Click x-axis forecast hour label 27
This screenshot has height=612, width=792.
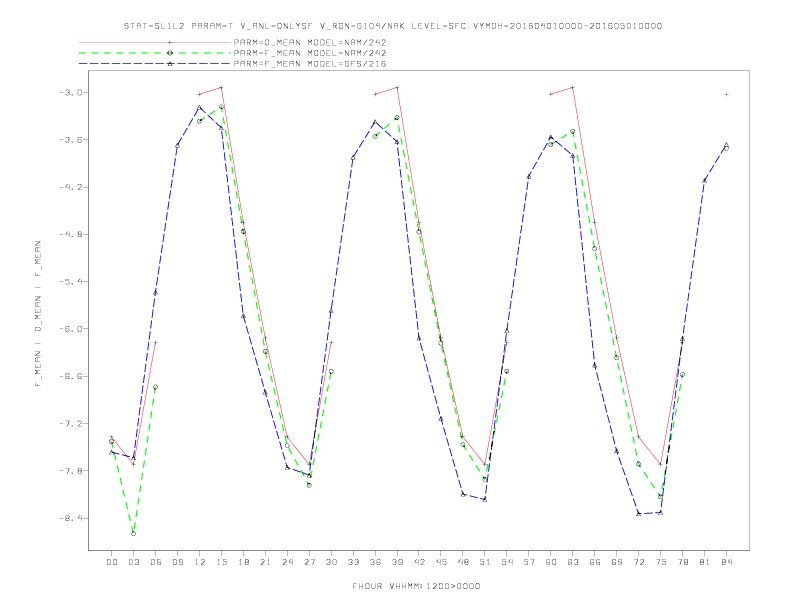click(309, 562)
